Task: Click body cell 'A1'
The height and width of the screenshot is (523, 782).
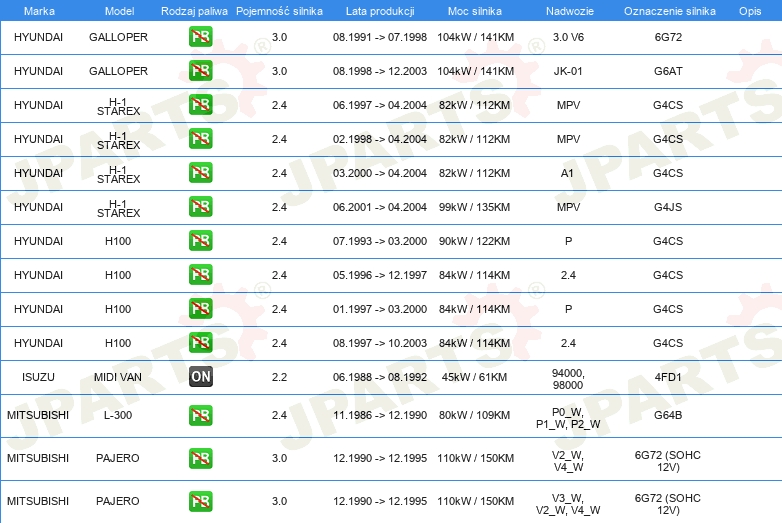Action: 567,173
